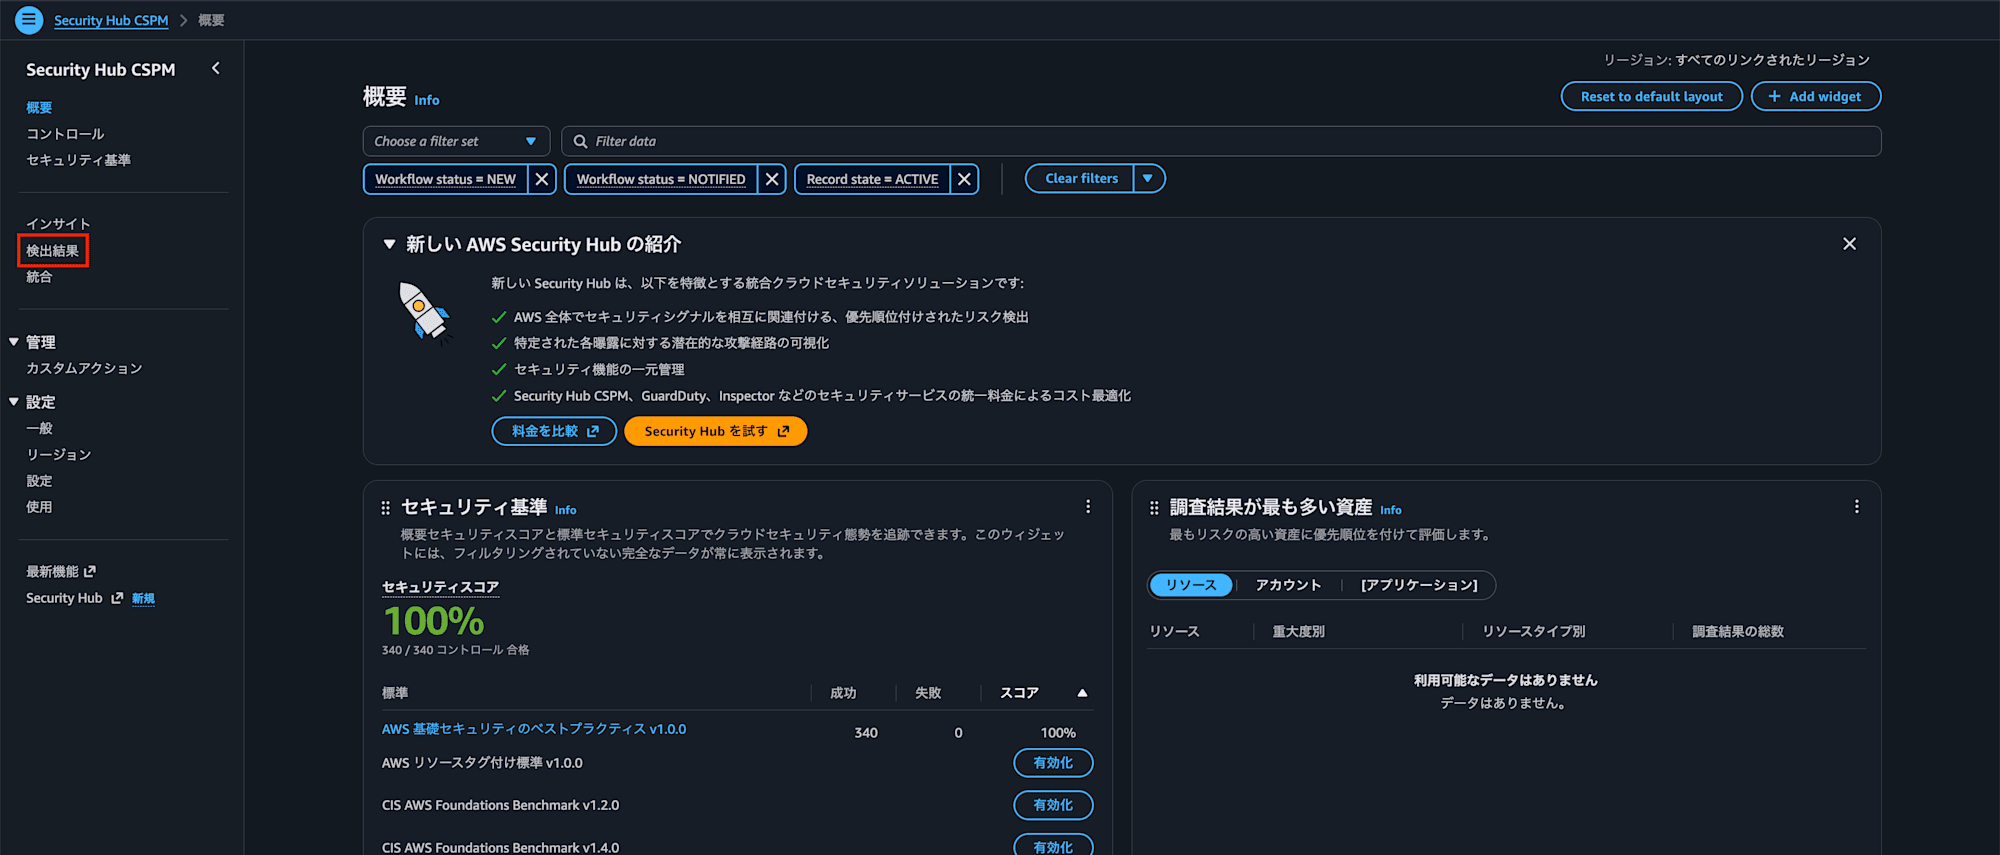The width and height of the screenshot is (2000, 855).
Task: Enable AWS リソースタグ付け標準 v1.0.0
Action: click(1053, 763)
